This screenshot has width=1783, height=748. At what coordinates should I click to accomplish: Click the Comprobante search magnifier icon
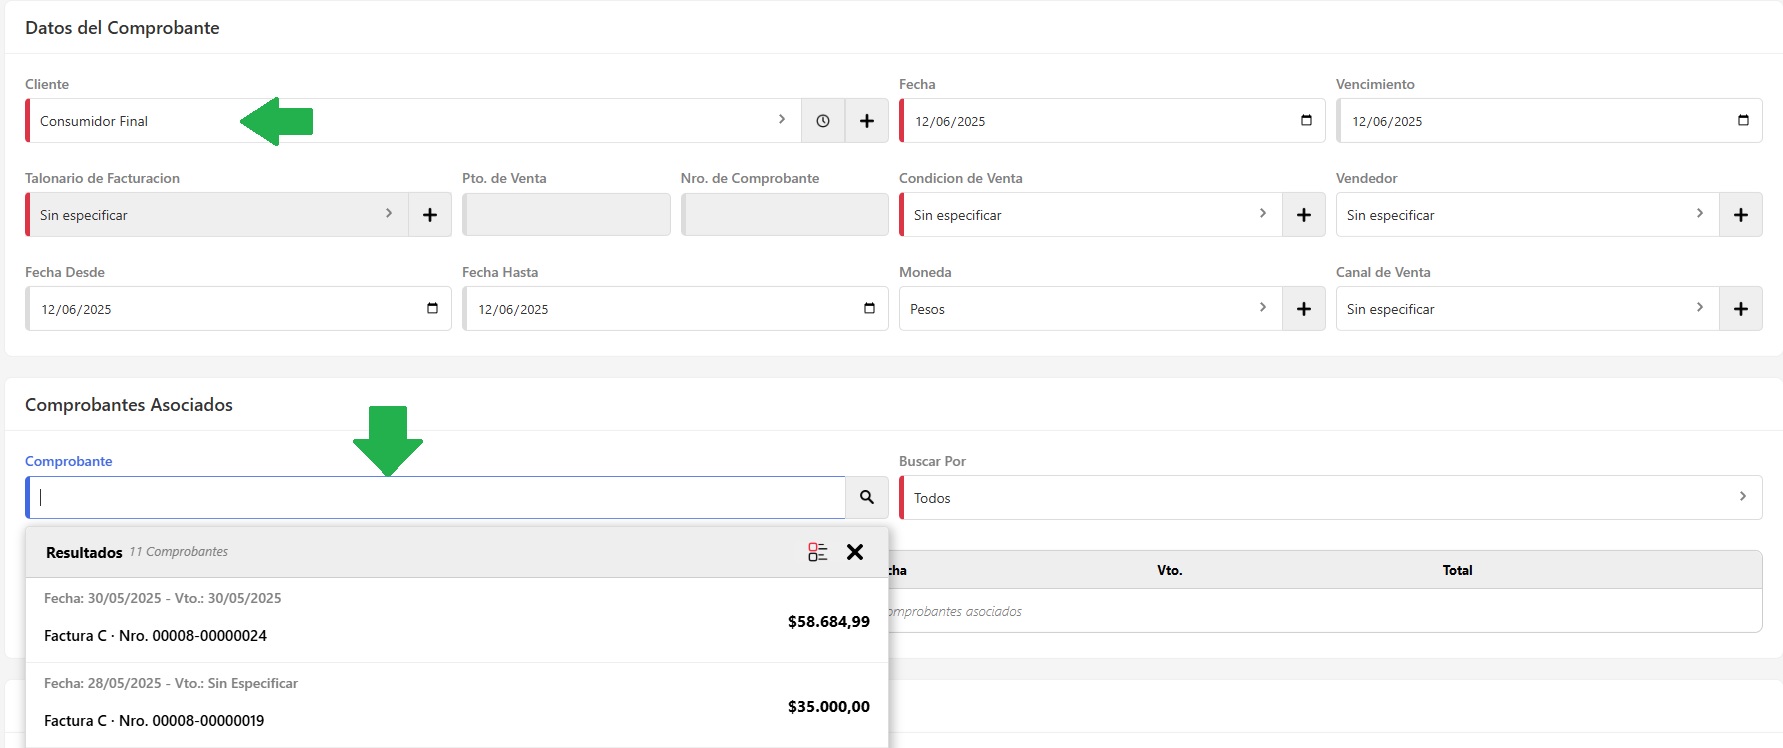click(x=867, y=497)
